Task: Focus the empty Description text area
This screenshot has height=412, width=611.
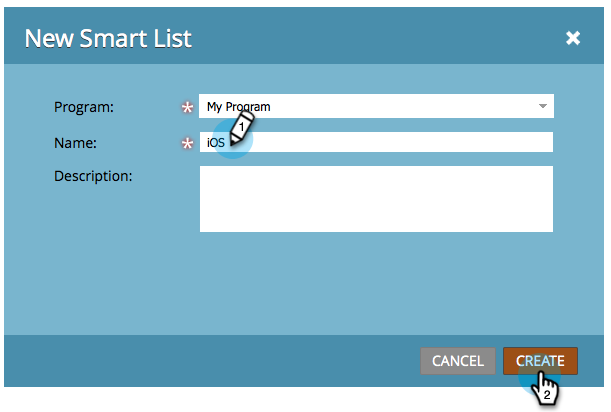Action: pos(376,199)
